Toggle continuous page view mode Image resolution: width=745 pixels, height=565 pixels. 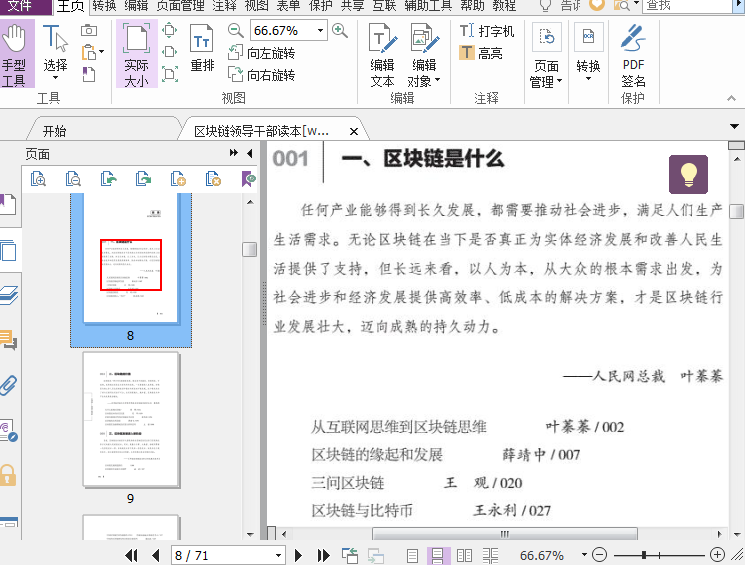tap(438, 555)
